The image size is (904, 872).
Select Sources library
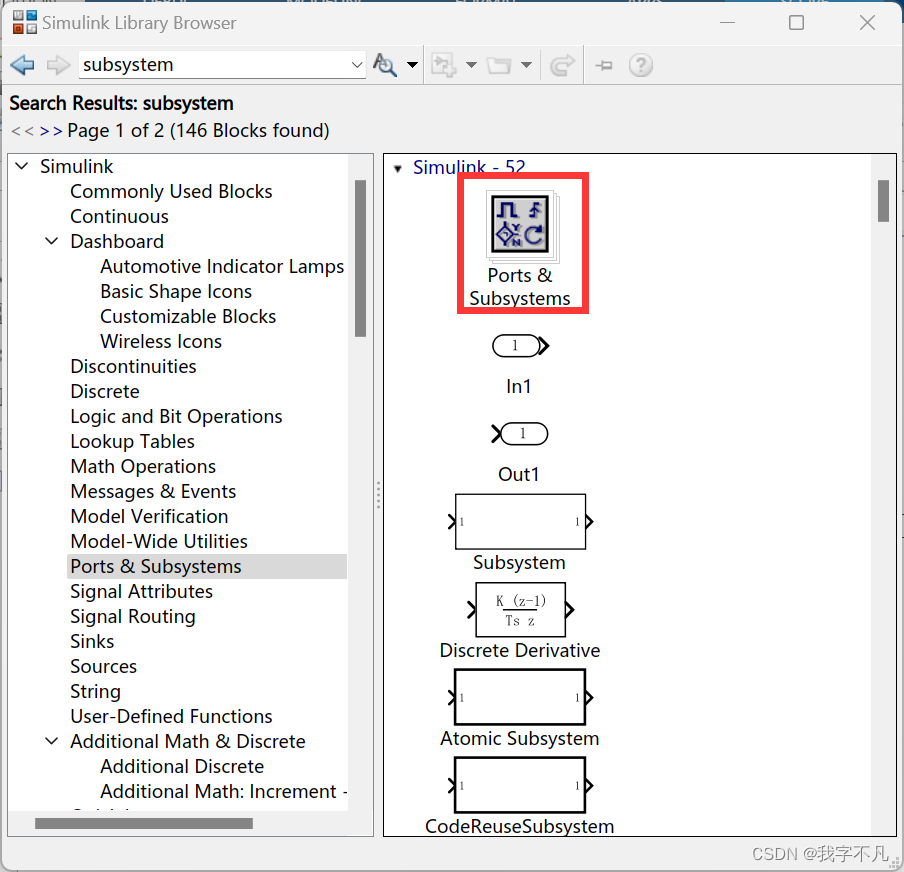(103, 667)
